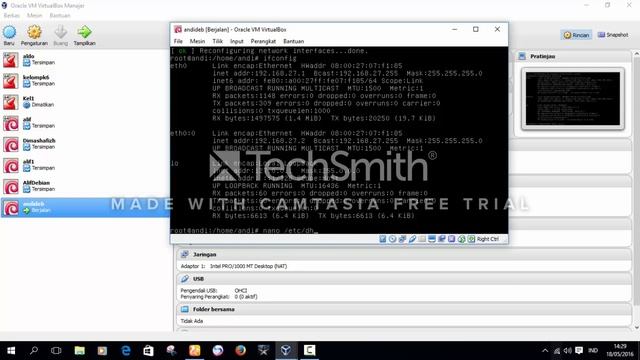Image resolution: width=640 pixels, height=360 pixels.
Task: Click inside the andideb terminal screen
Action: pyautogui.click(x=339, y=140)
